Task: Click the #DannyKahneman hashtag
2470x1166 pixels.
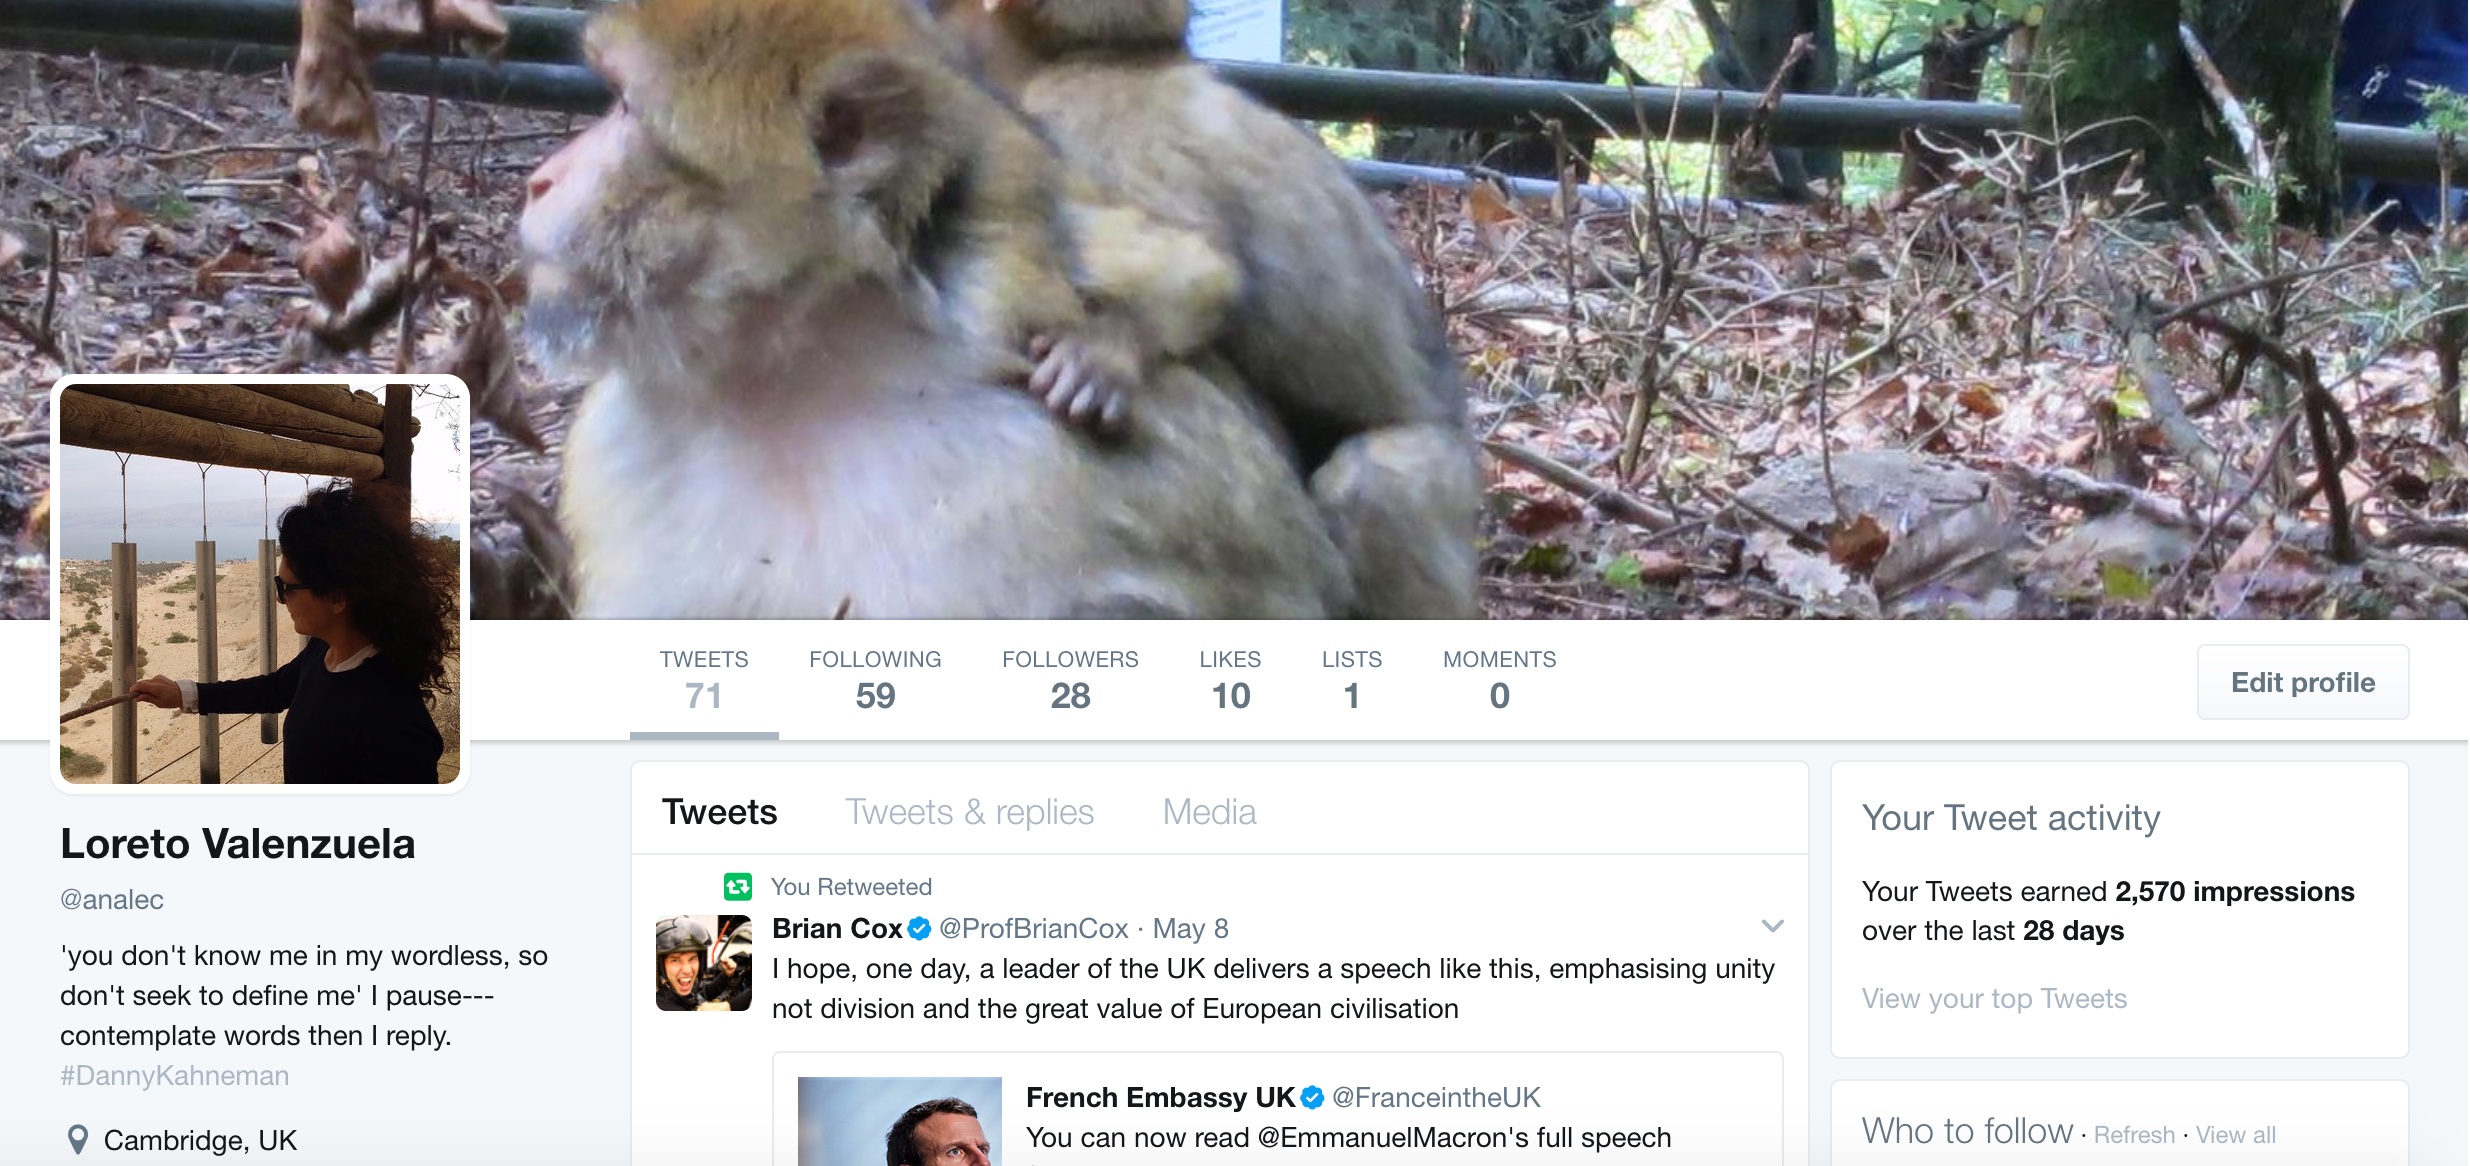Action: point(175,1076)
